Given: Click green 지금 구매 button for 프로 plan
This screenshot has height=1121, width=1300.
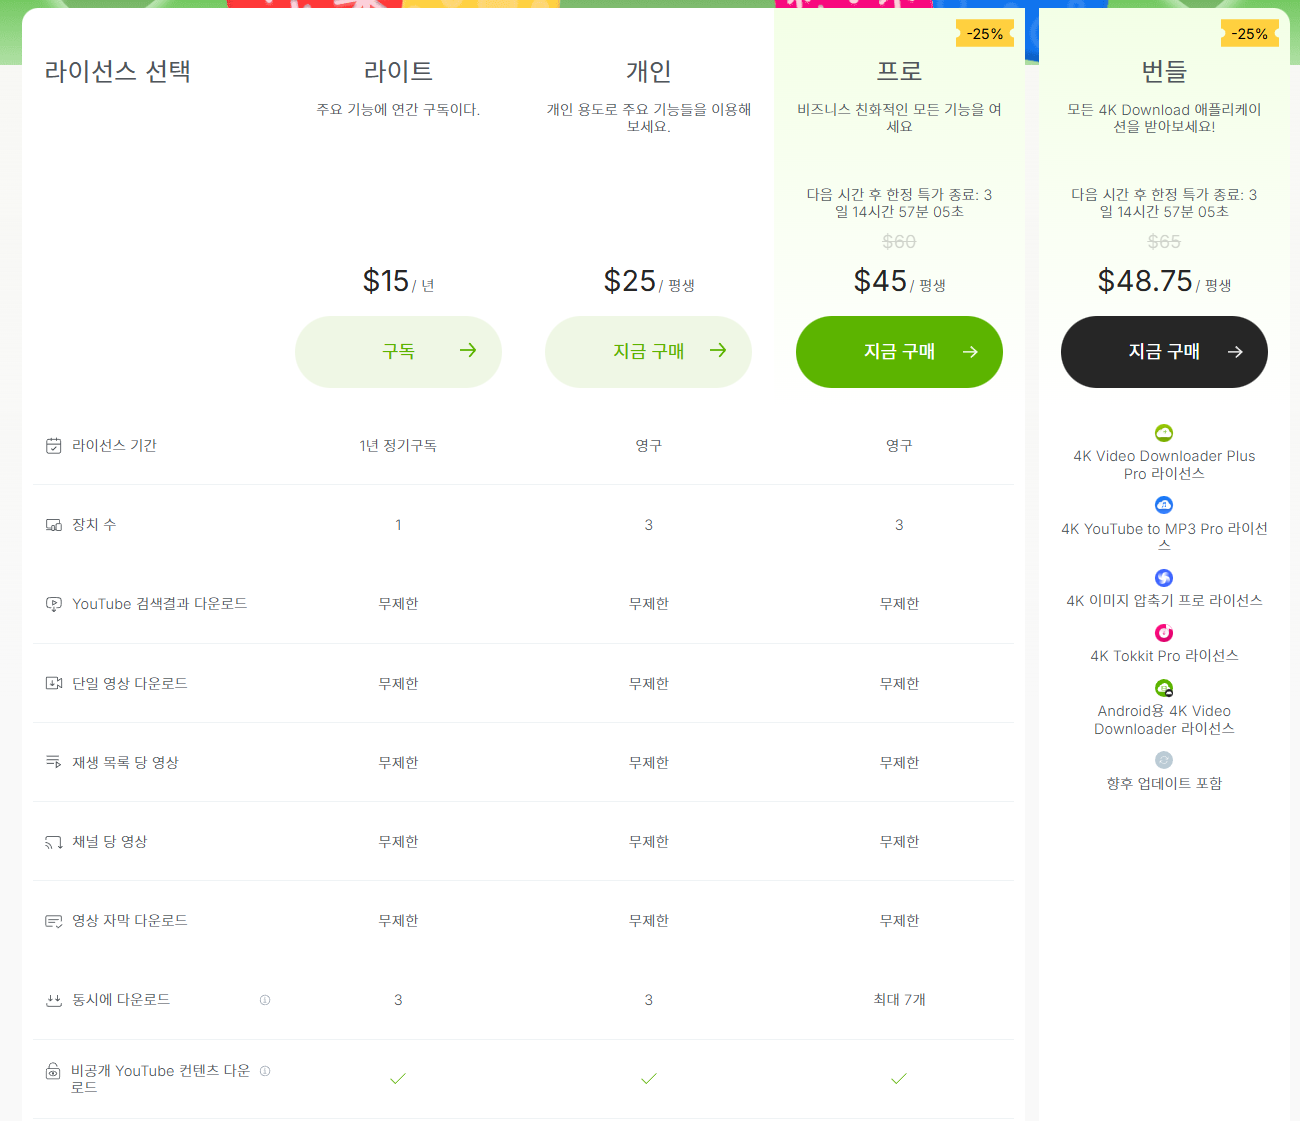Looking at the screenshot, I should pyautogui.click(x=899, y=351).
